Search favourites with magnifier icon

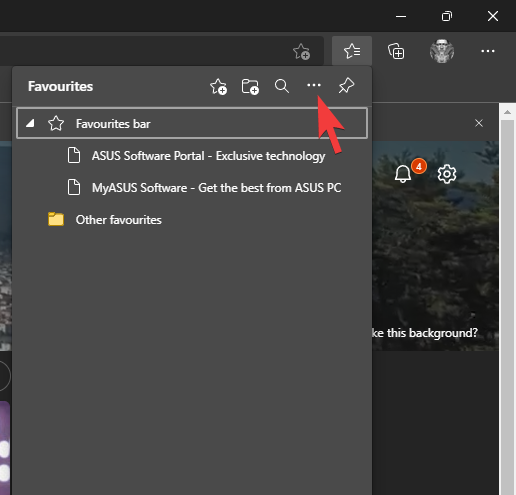click(x=282, y=86)
